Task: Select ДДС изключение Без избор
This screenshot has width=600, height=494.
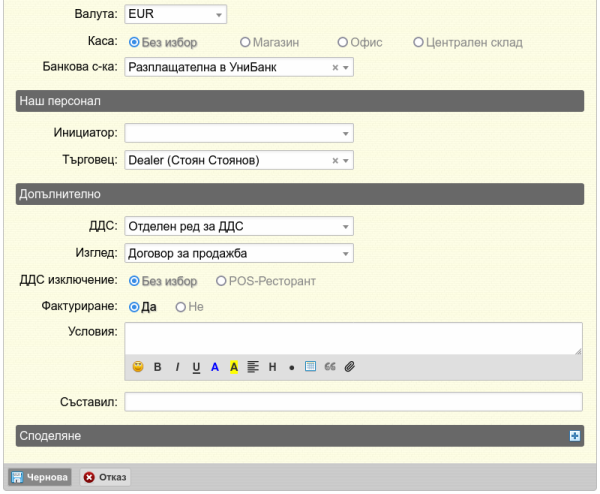Action: [134, 281]
